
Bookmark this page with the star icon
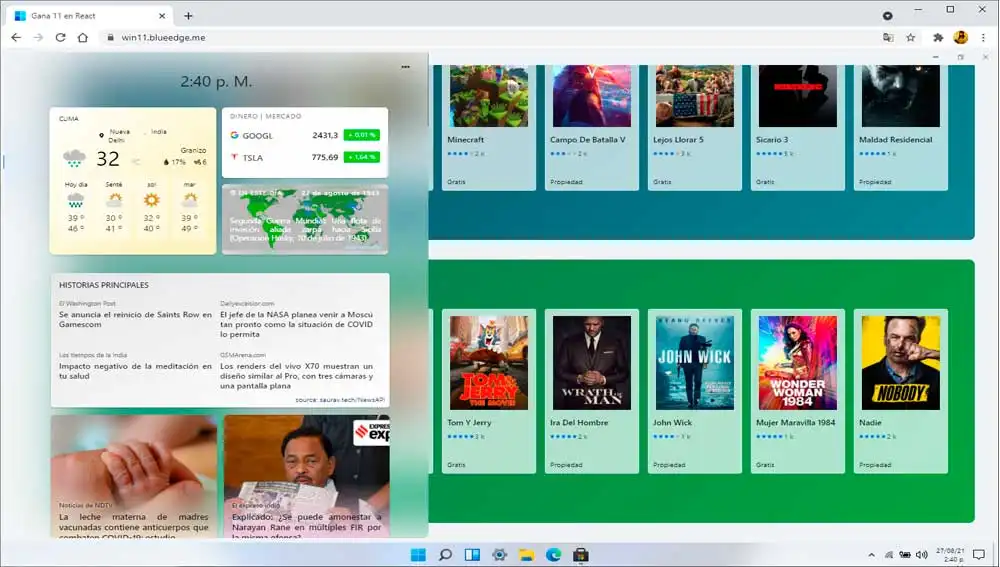[x=911, y=37]
